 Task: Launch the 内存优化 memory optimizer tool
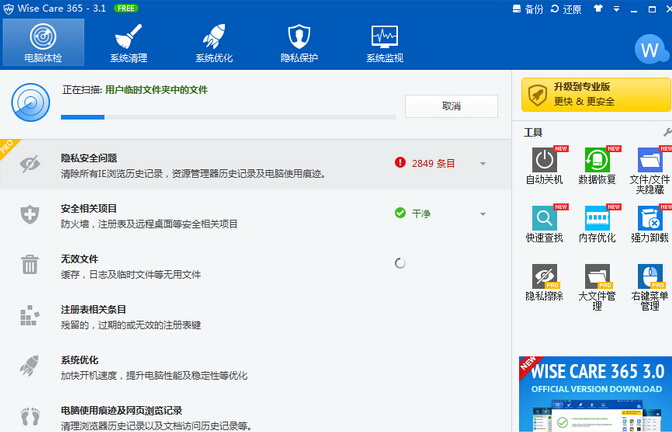597,224
